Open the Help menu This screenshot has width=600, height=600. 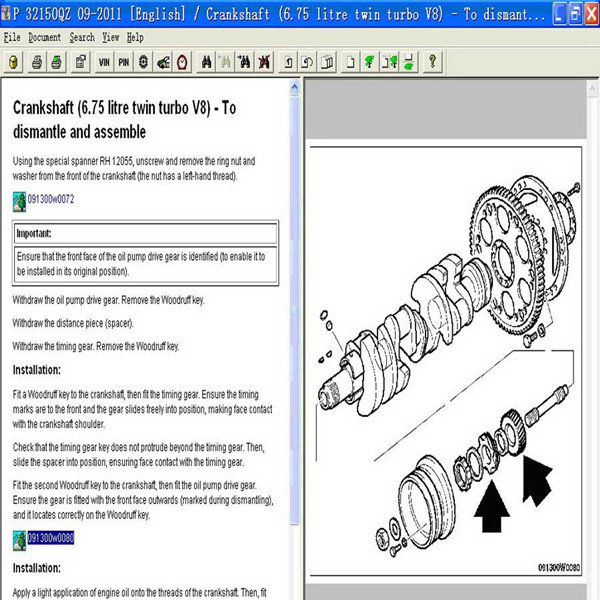[135, 37]
